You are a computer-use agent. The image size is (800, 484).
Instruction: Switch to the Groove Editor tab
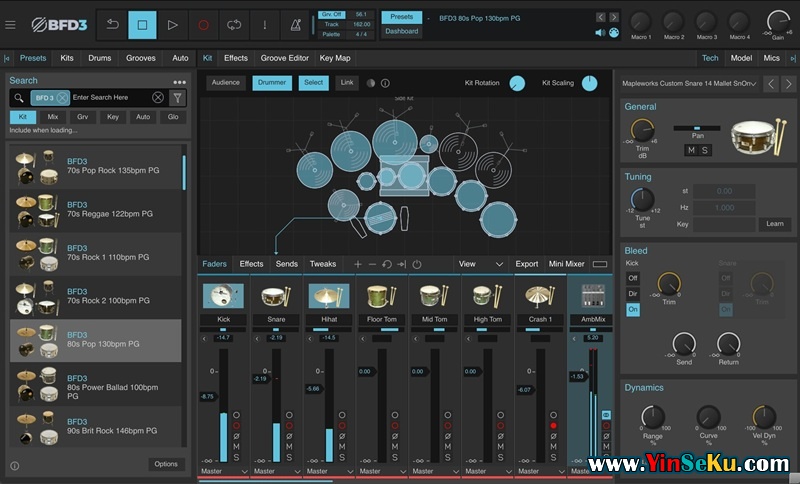(x=284, y=59)
